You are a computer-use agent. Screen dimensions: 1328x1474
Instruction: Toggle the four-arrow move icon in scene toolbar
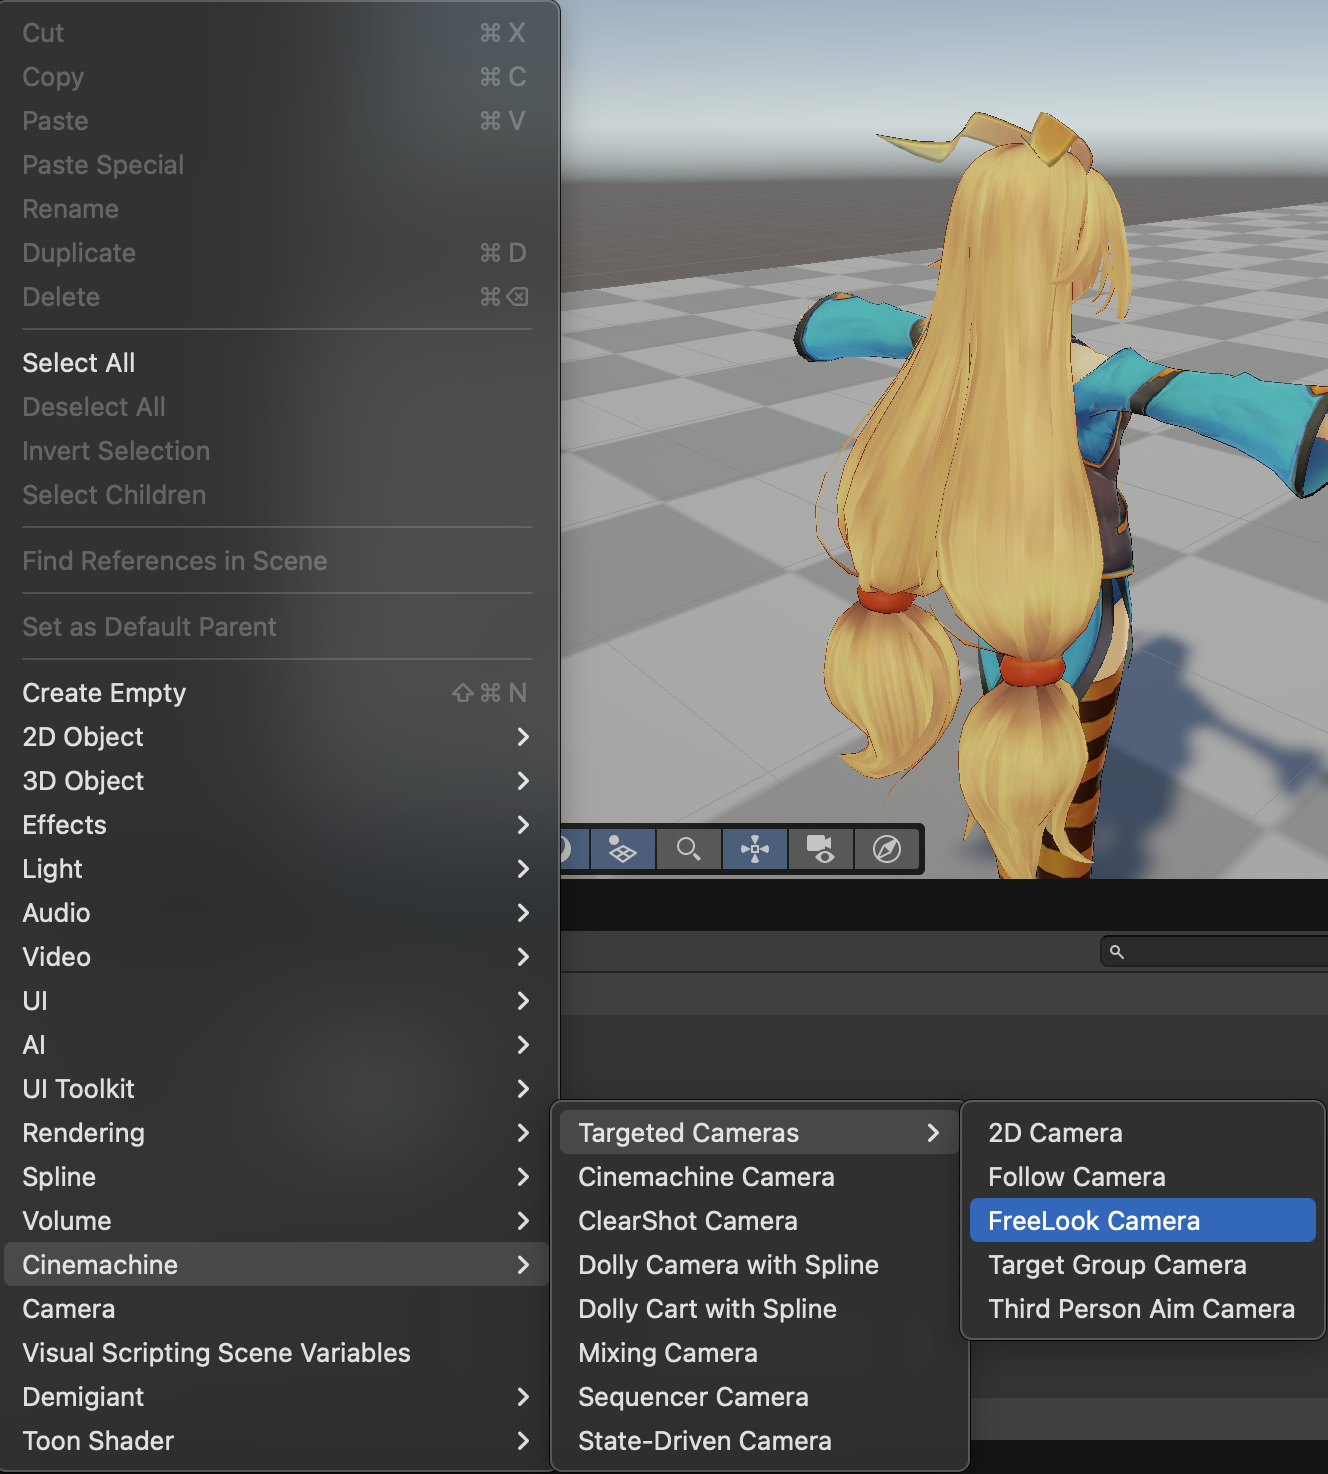click(755, 850)
